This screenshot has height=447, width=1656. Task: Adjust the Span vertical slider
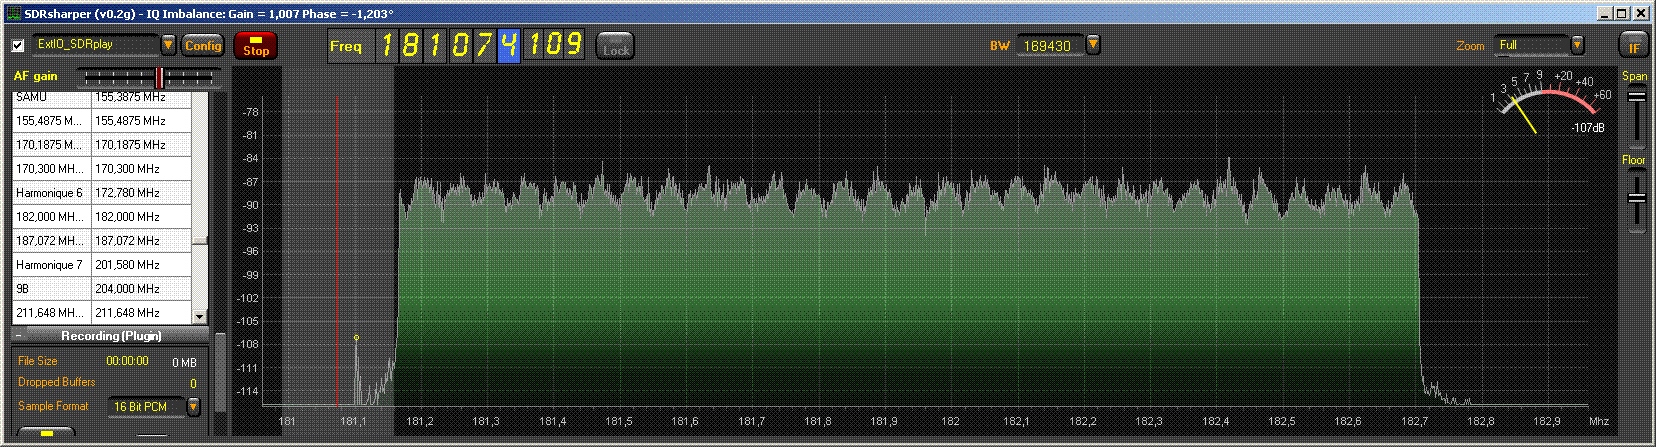coord(1636,117)
